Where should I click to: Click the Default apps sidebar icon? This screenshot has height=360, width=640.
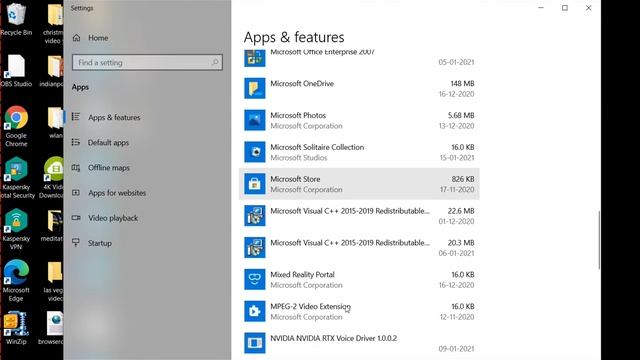(x=76, y=142)
